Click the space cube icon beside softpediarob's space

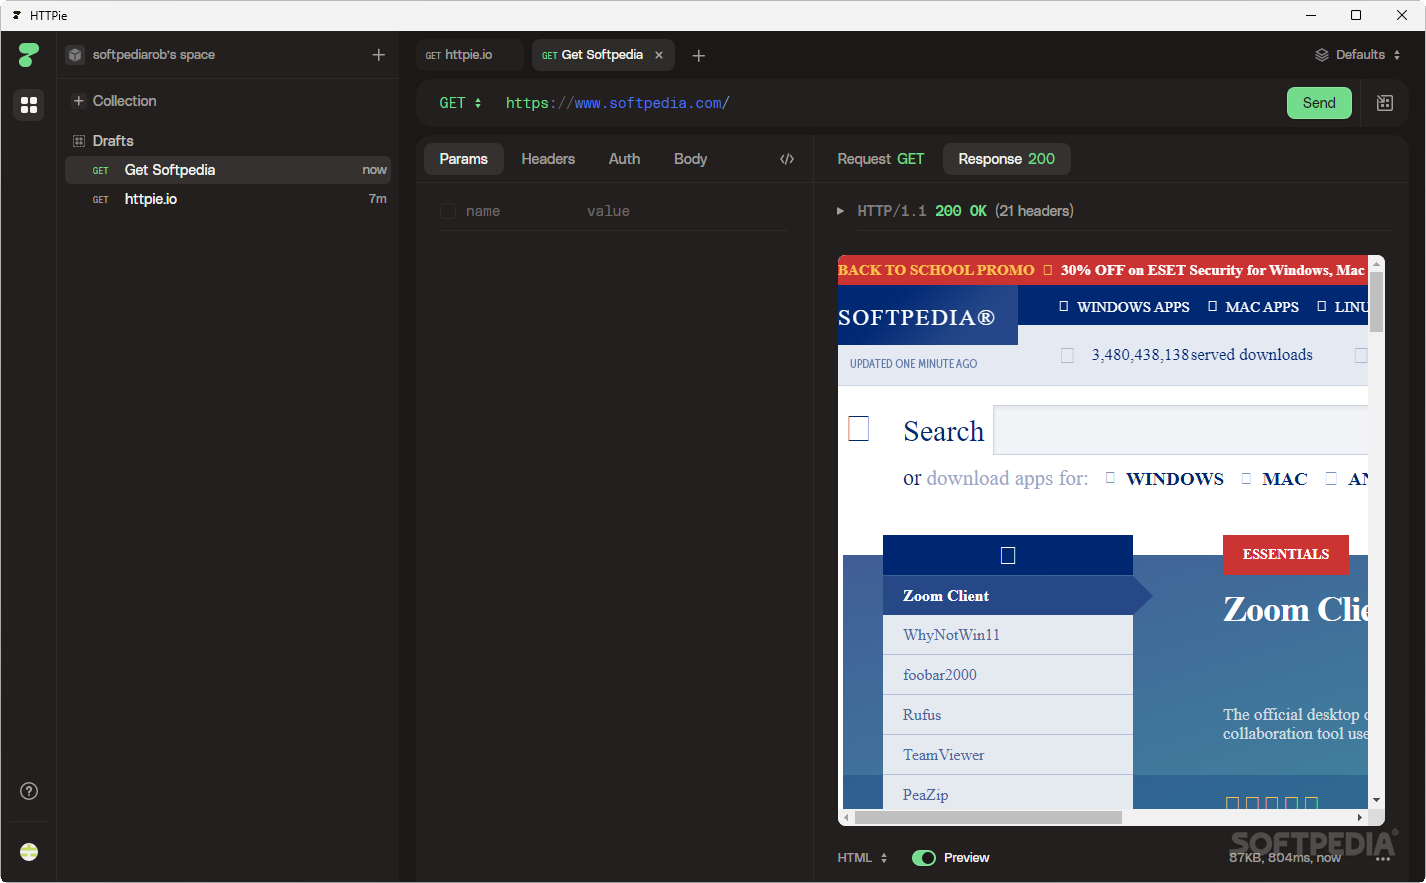[x=75, y=55]
